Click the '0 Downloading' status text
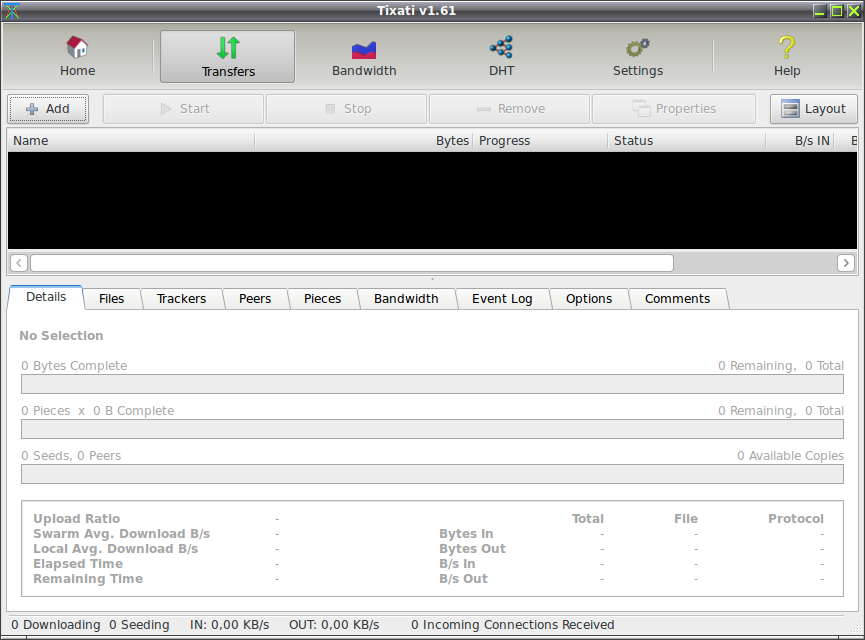Screen dimensions: 865x640 tap(56, 625)
